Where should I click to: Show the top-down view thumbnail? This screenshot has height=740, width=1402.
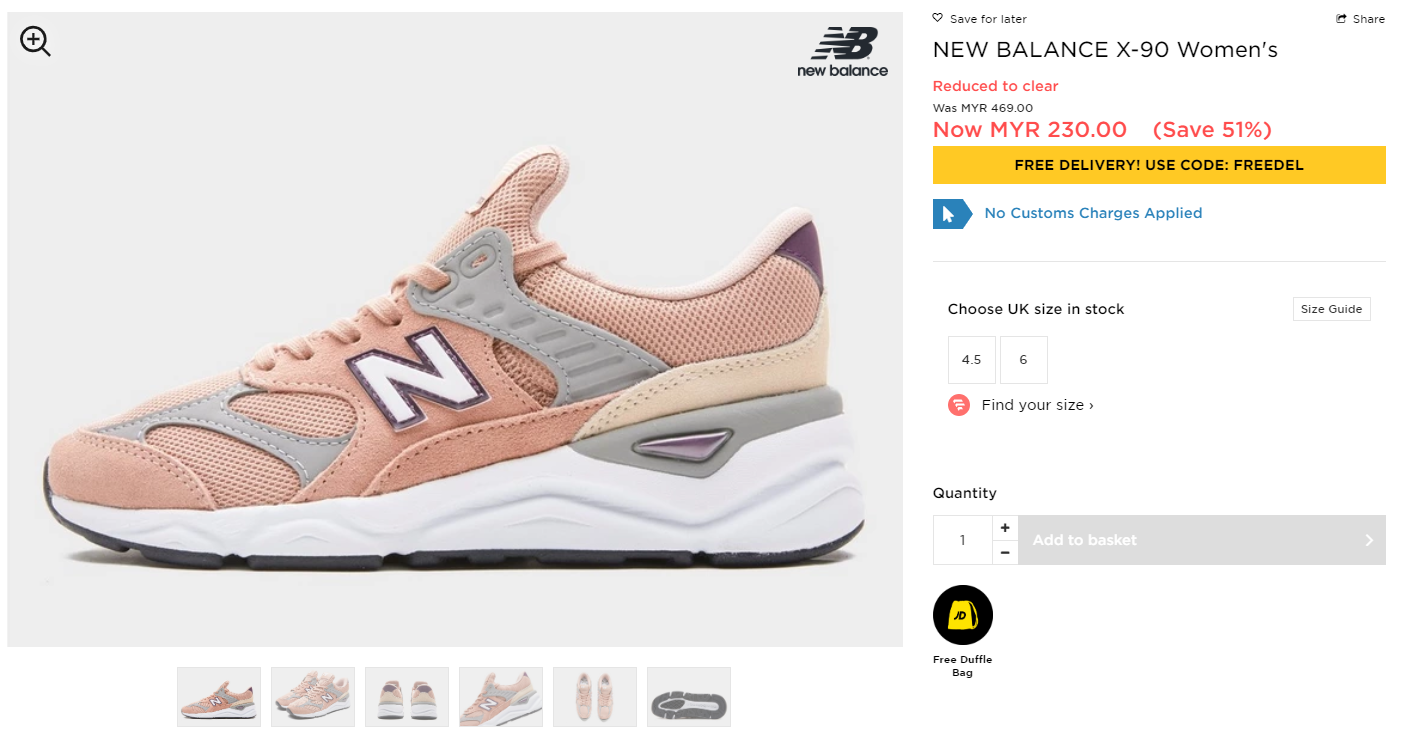[595, 697]
